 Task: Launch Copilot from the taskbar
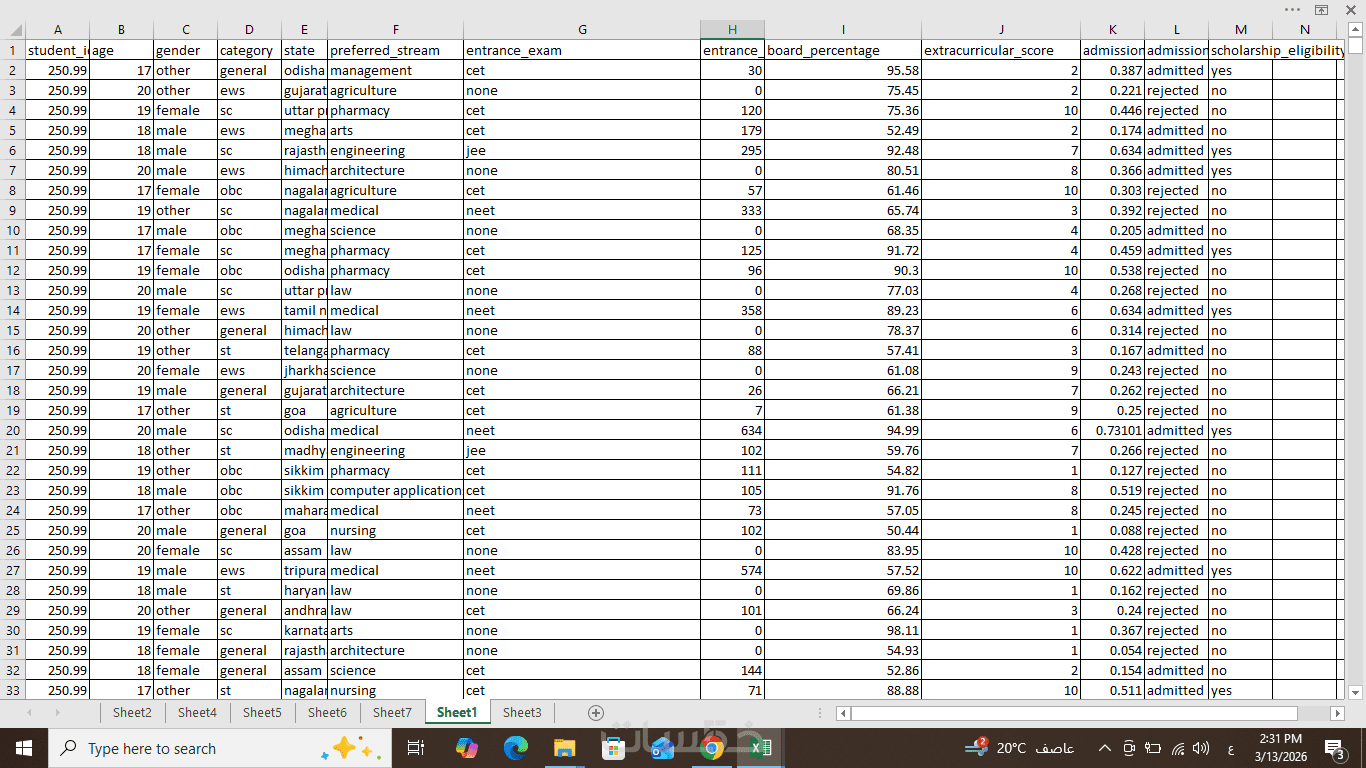point(466,748)
